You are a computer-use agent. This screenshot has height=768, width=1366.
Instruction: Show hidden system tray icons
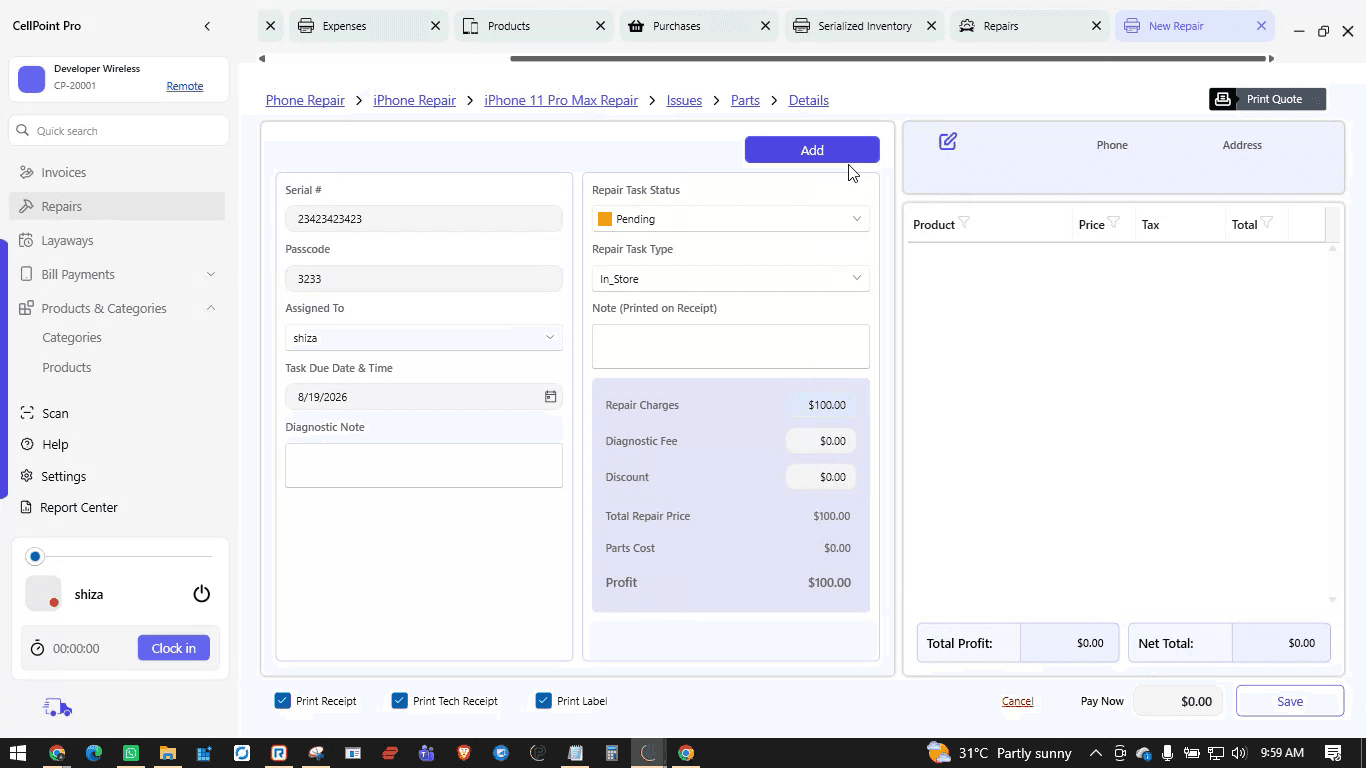(x=1096, y=753)
